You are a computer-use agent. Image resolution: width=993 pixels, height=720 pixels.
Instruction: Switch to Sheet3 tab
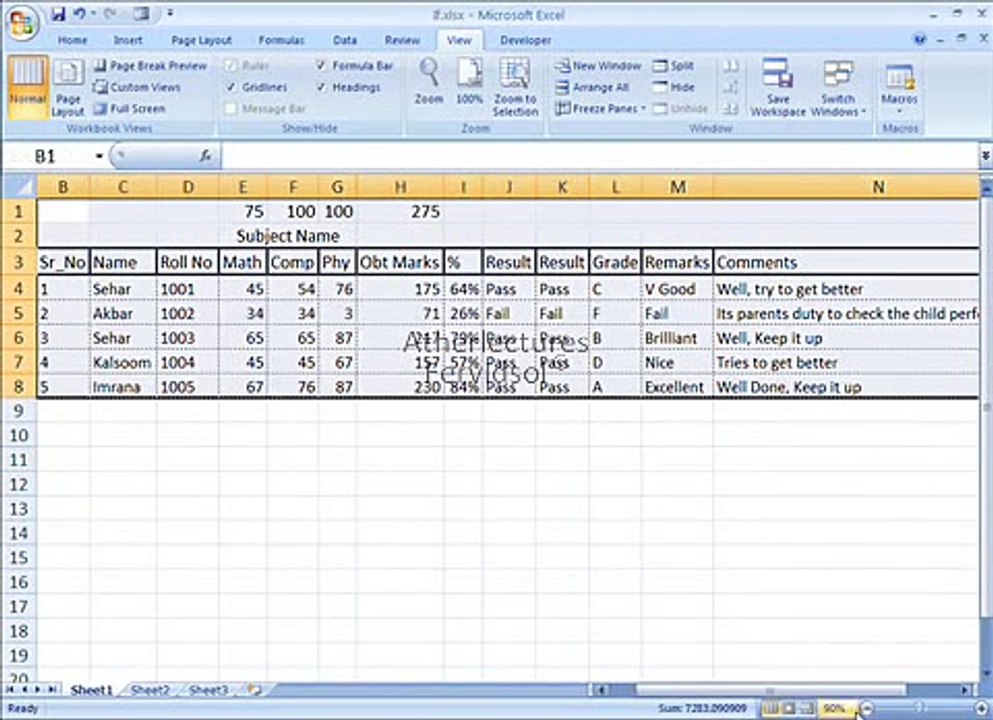pos(208,690)
